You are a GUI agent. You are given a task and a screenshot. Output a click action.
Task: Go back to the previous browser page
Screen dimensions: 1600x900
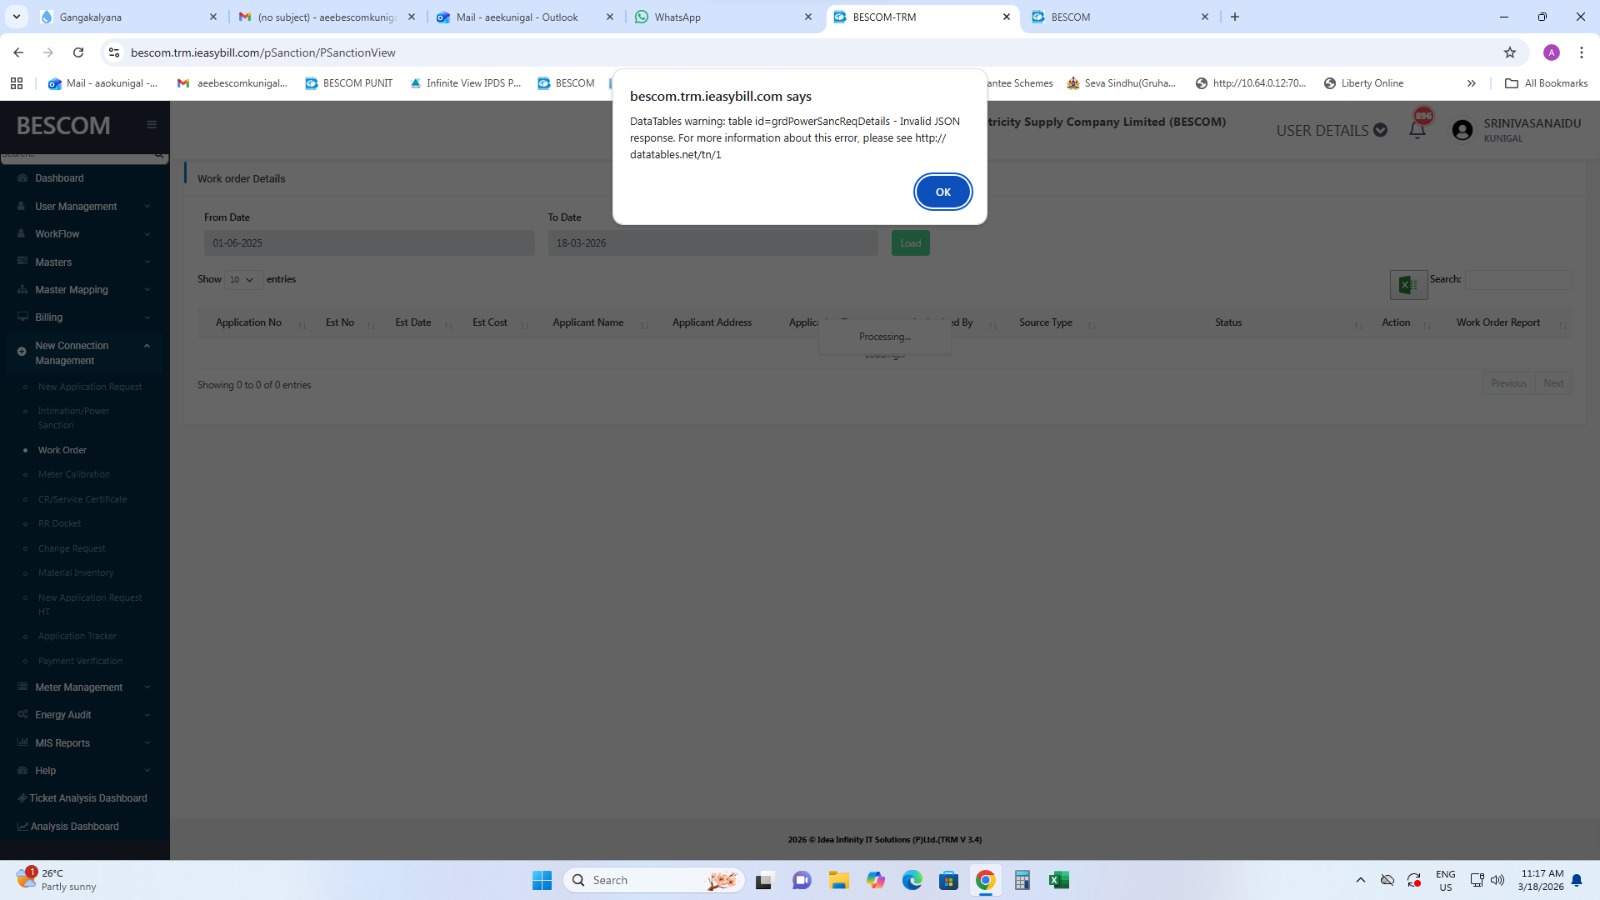click(x=18, y=52)
